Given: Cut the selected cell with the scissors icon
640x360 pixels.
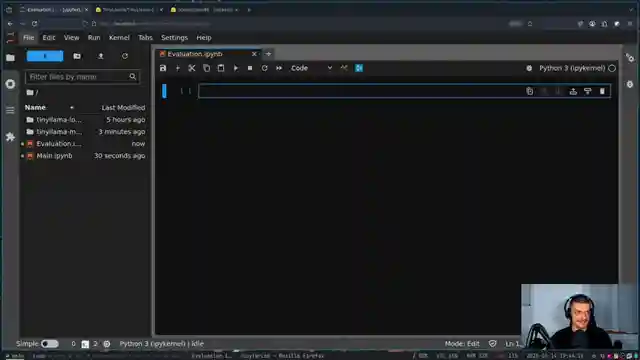Looking at the screenshot, I should [192, 68].
